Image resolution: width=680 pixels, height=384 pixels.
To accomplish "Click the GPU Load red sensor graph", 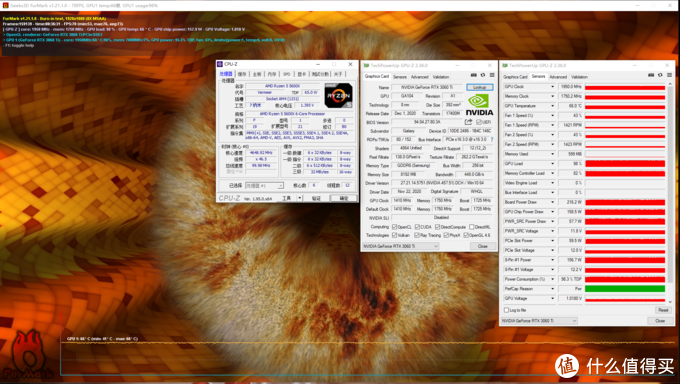I will (625, 164).
